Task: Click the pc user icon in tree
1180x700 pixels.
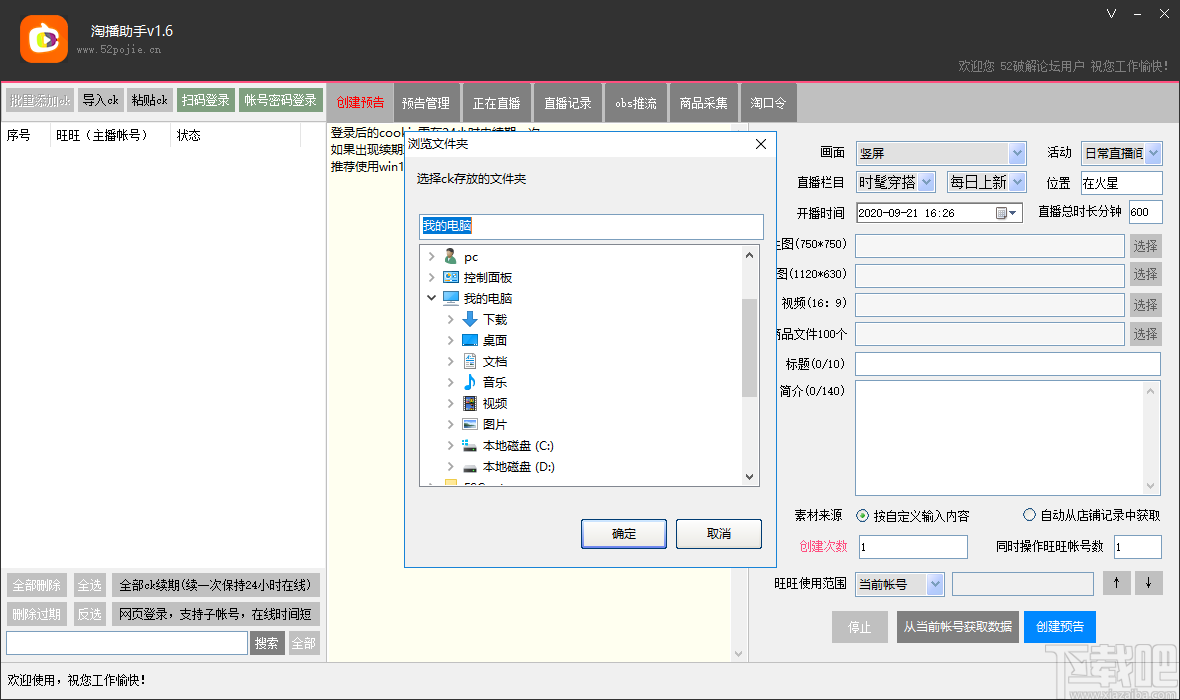Action: pos(450,257)
